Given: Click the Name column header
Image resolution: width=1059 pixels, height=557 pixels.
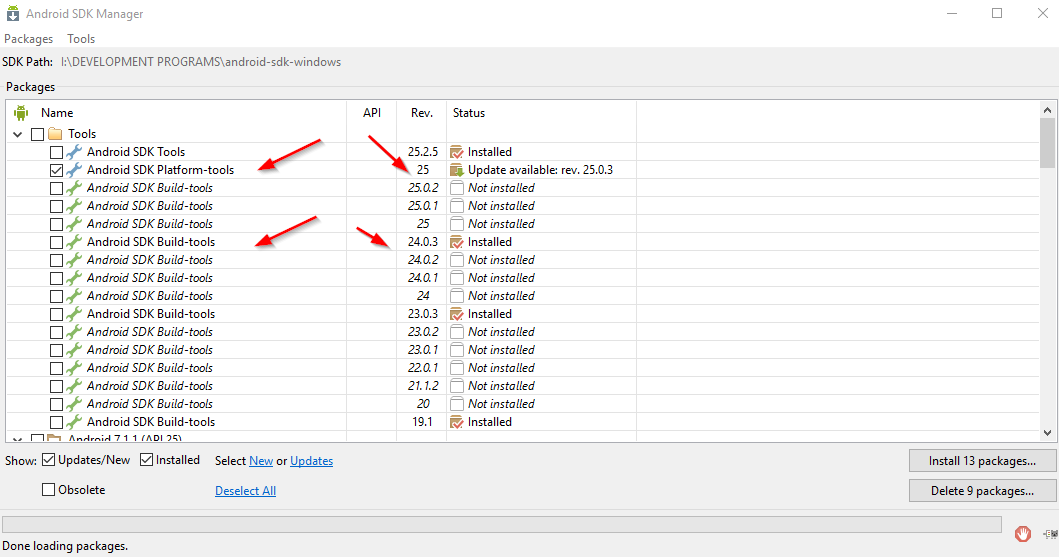Looking at the screenshot, I should (57, 113).
